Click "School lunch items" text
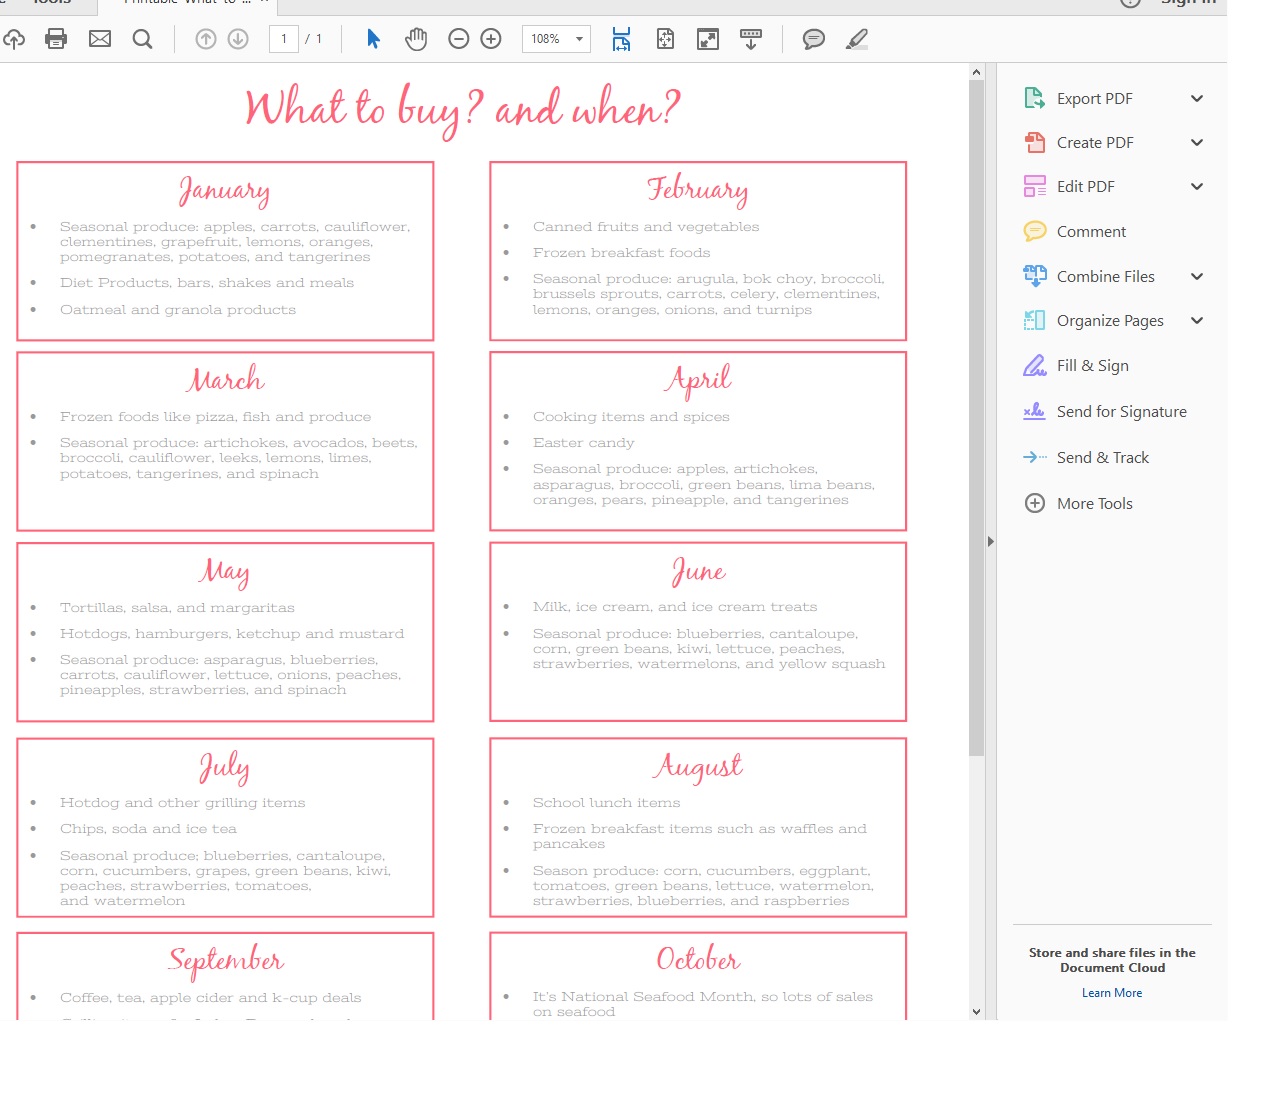Viewport: 1283px width, 1093px height. click(x=606, y=803)
